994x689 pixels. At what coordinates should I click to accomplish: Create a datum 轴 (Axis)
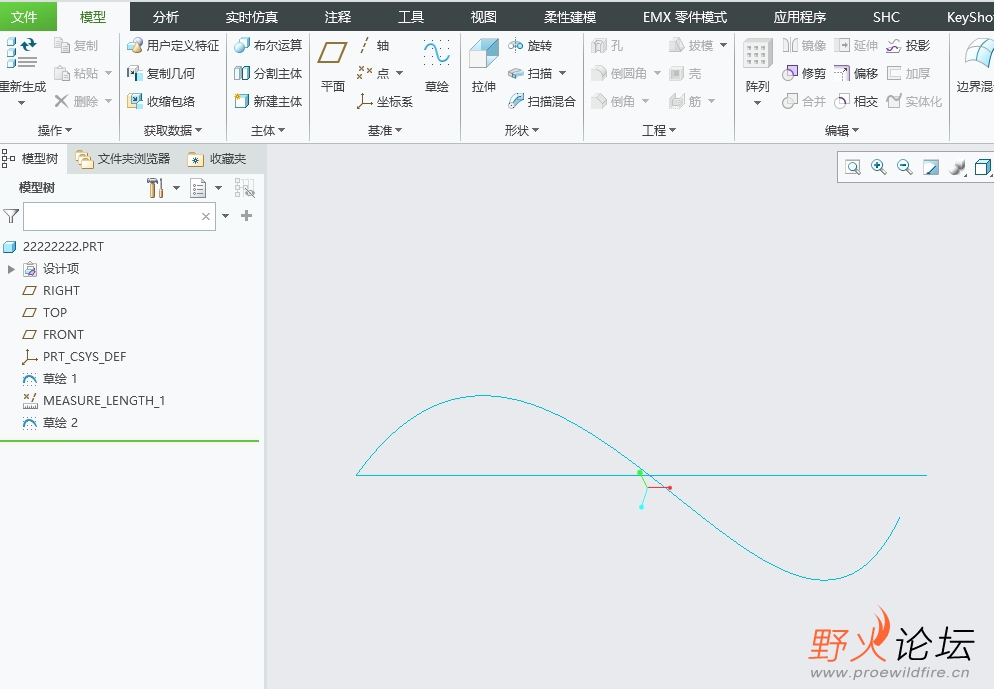pyautogui.click(x=373, y=46)
